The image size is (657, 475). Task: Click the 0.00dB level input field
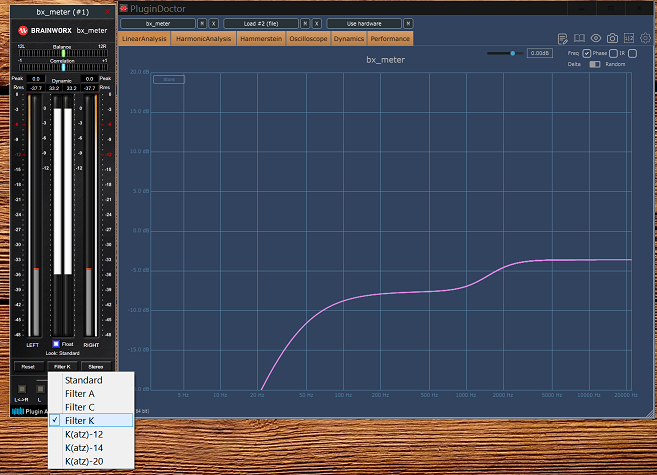(x=540, y=53)
